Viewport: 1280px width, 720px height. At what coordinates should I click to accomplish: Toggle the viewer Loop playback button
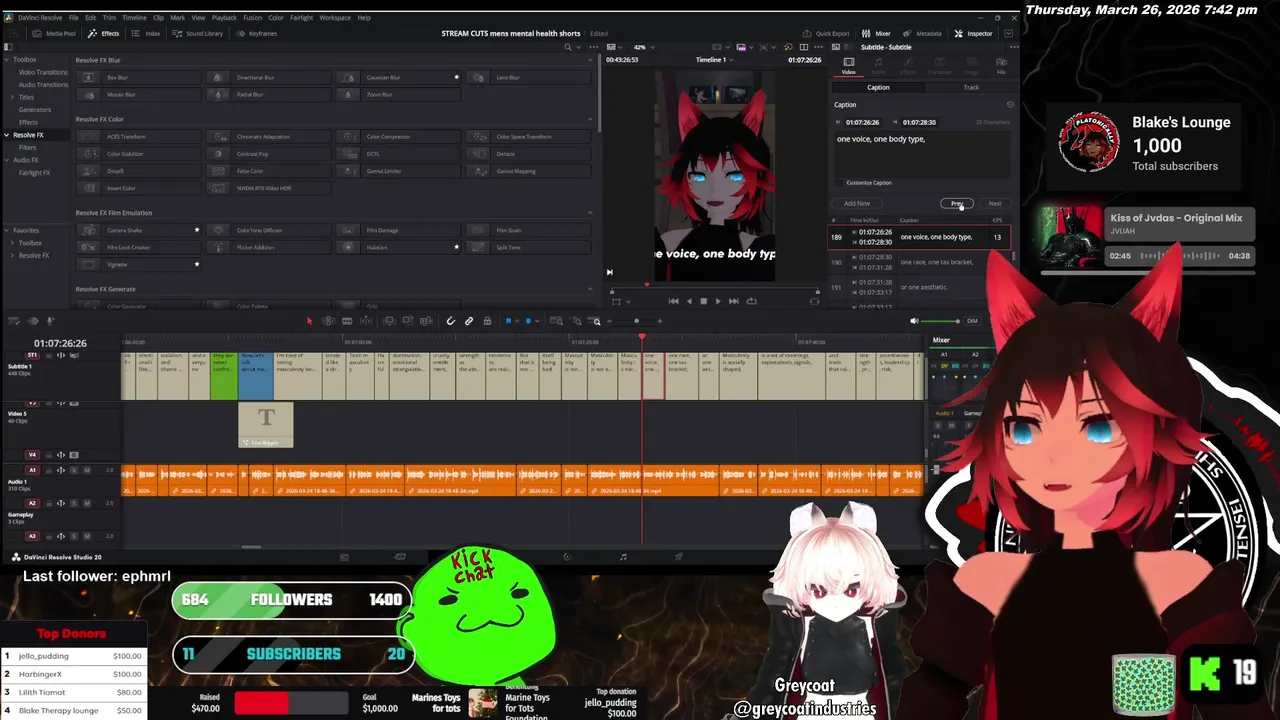[x=752, y=301]
